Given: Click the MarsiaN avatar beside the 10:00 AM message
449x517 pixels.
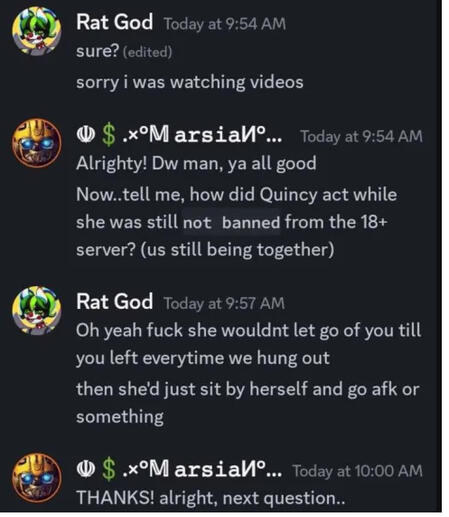Looking at the screenshot, I should tap(37, 477).
